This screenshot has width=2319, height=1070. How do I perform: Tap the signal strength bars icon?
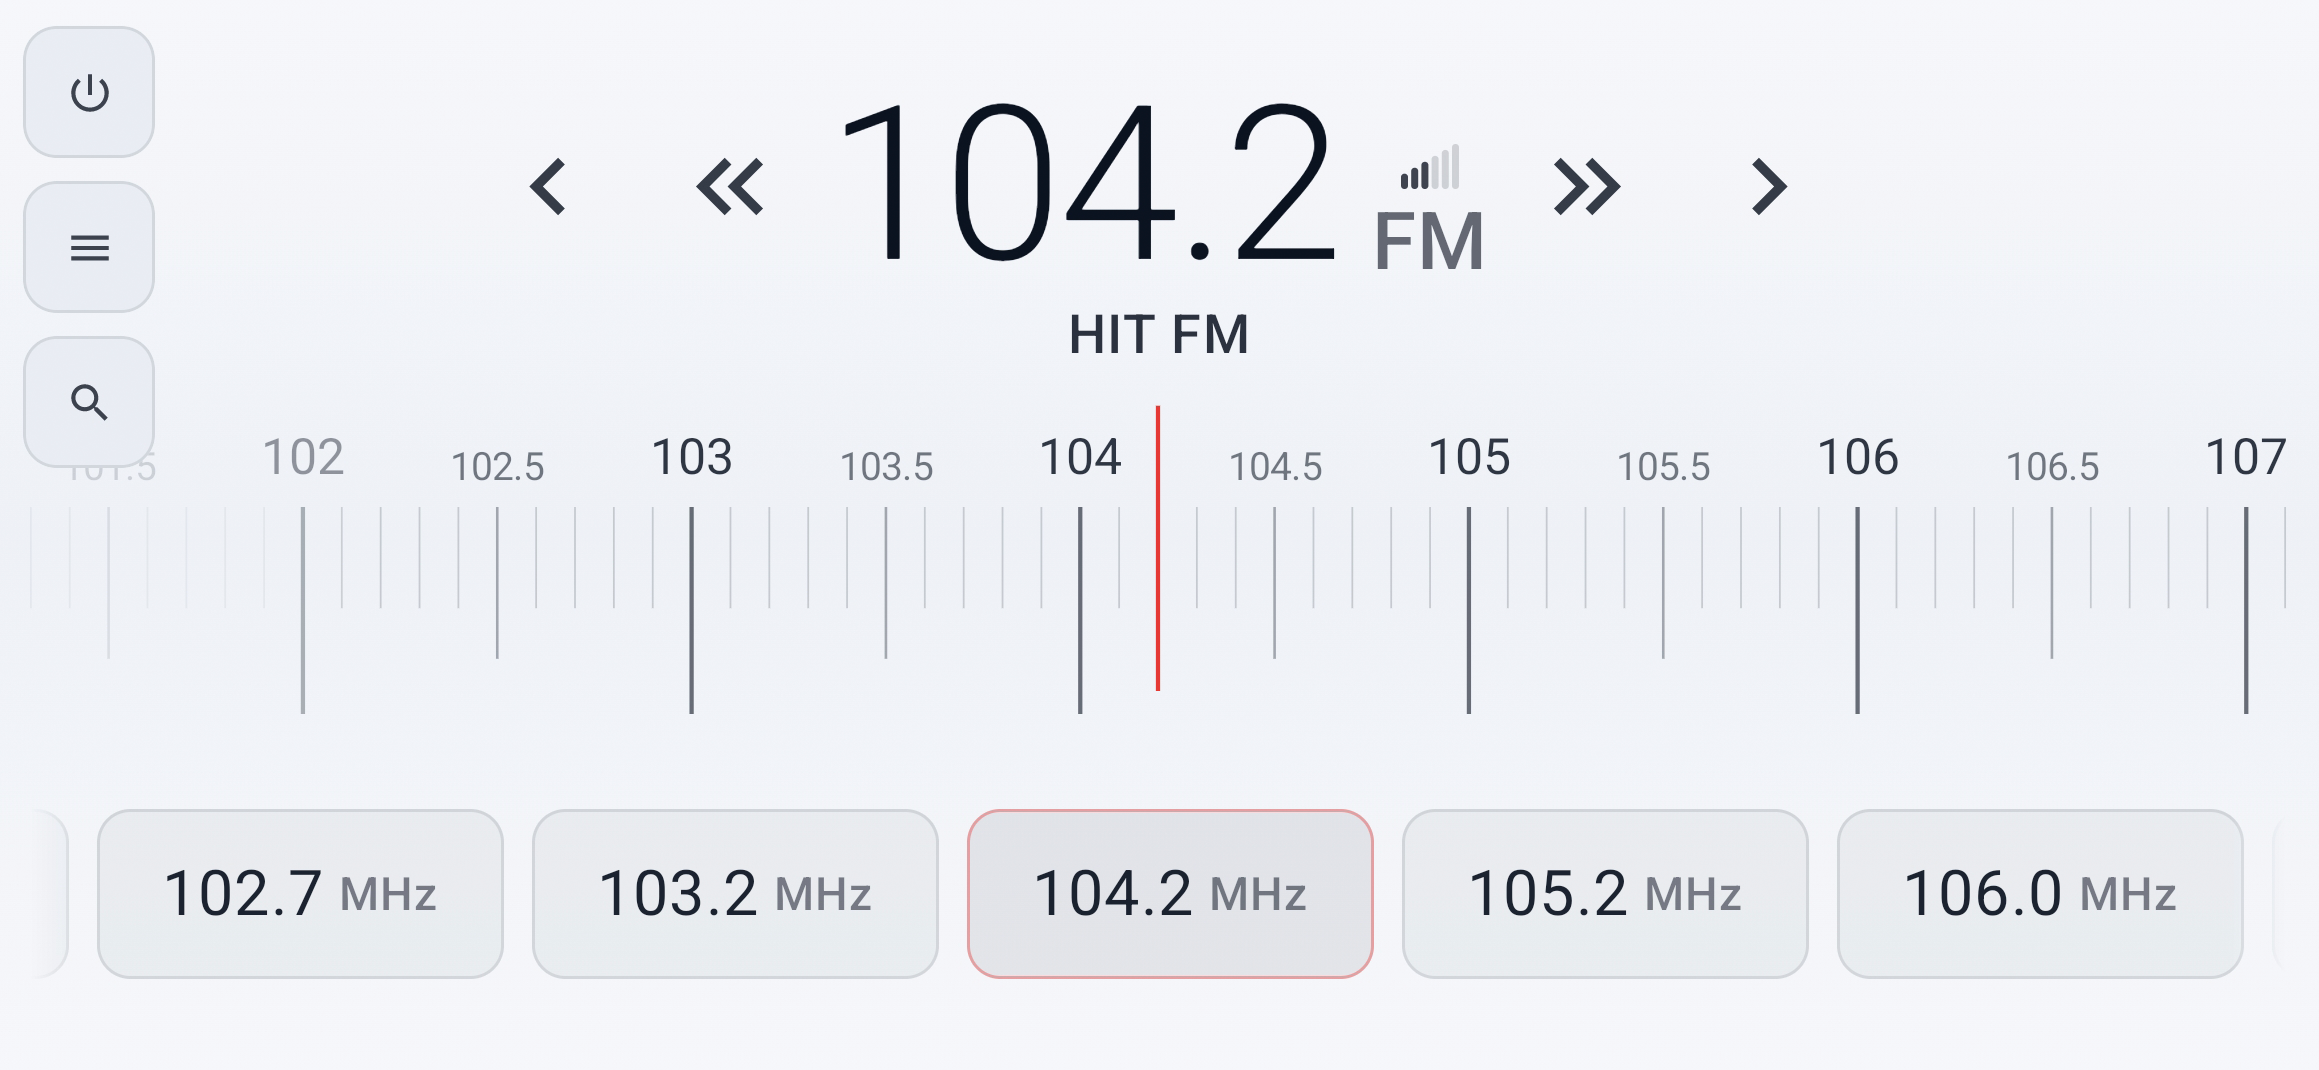(1430, 167)
